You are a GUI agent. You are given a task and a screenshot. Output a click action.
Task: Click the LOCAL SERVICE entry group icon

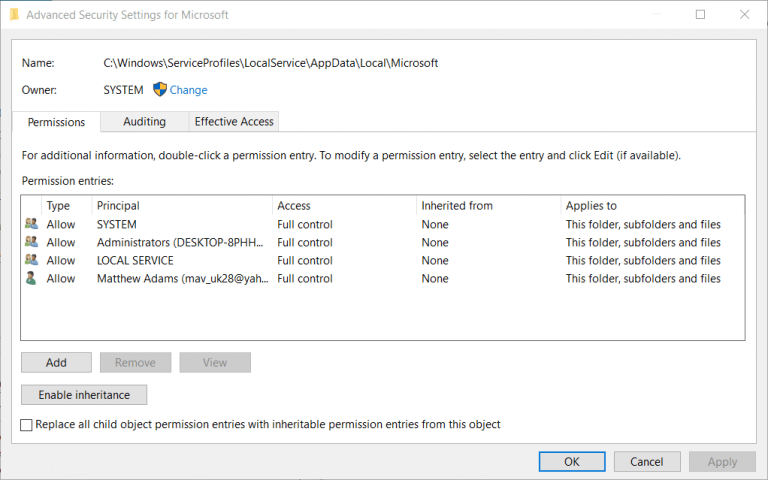click(x=31, y=260)
